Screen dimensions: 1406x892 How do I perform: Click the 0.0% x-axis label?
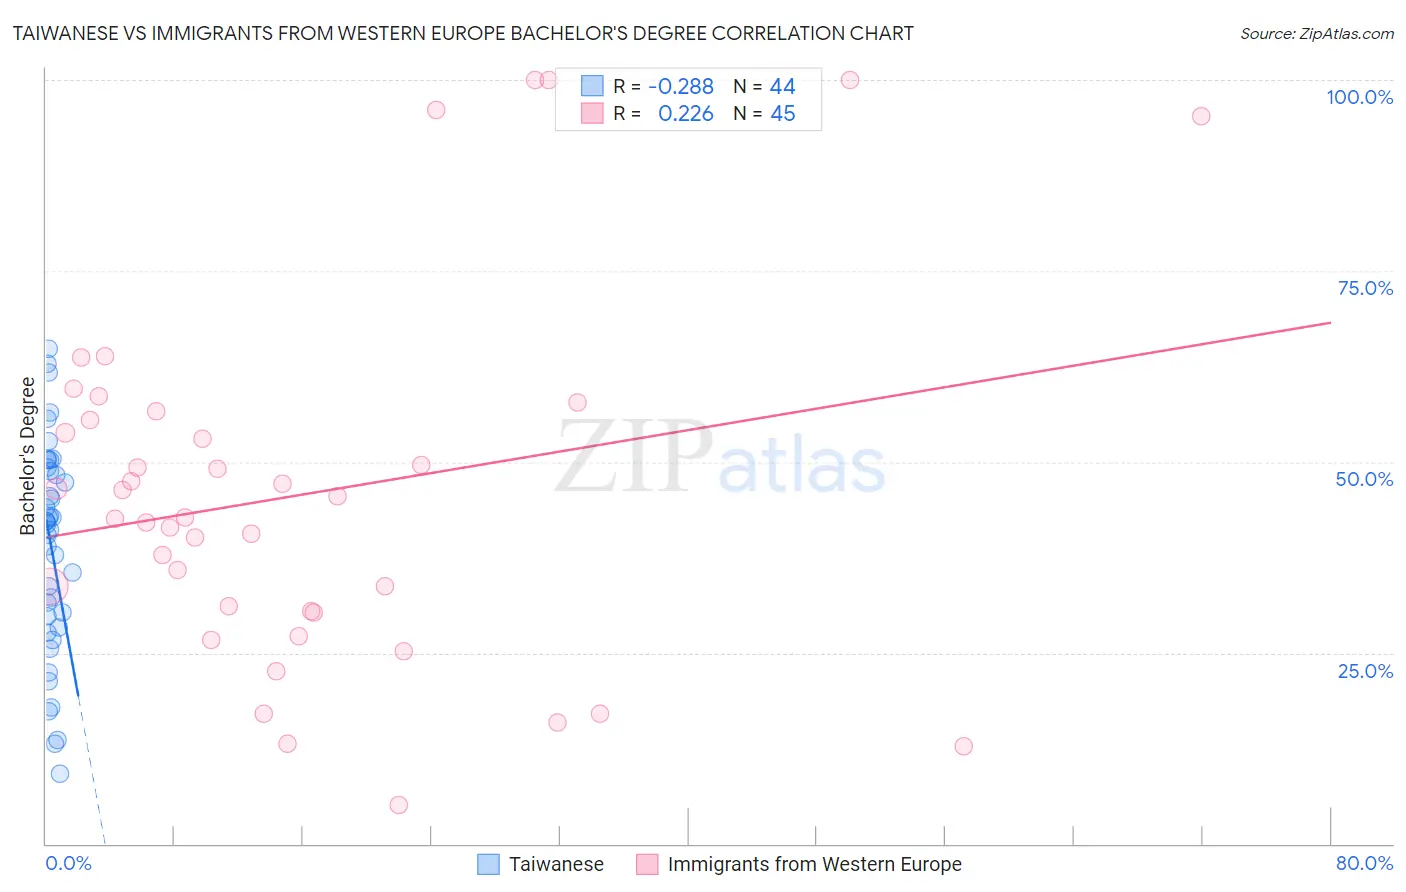pyautogui.click(x=68, y=863)
